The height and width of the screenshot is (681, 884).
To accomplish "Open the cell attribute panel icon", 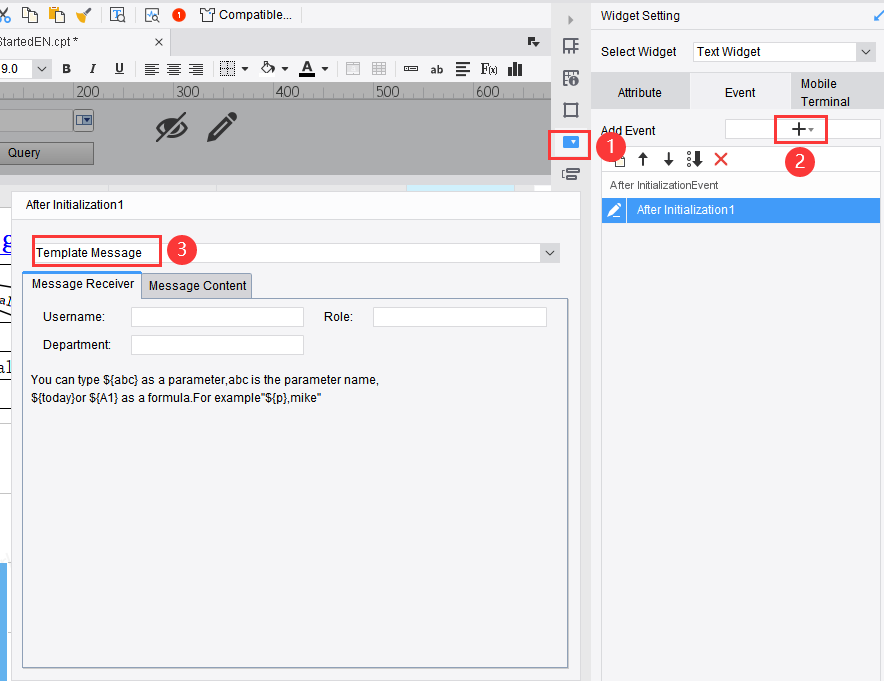I will (x=571, y=78).
